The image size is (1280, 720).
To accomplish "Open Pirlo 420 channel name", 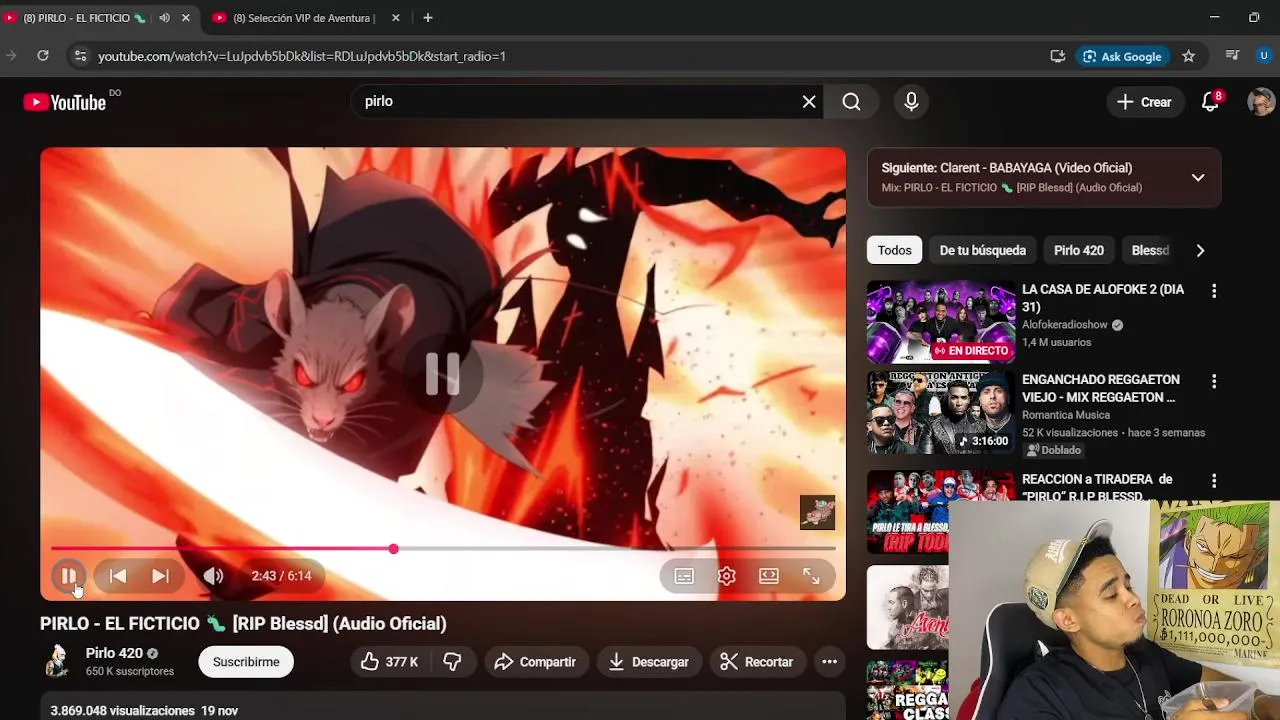I will pyautogui.click(x=114, y=653).
